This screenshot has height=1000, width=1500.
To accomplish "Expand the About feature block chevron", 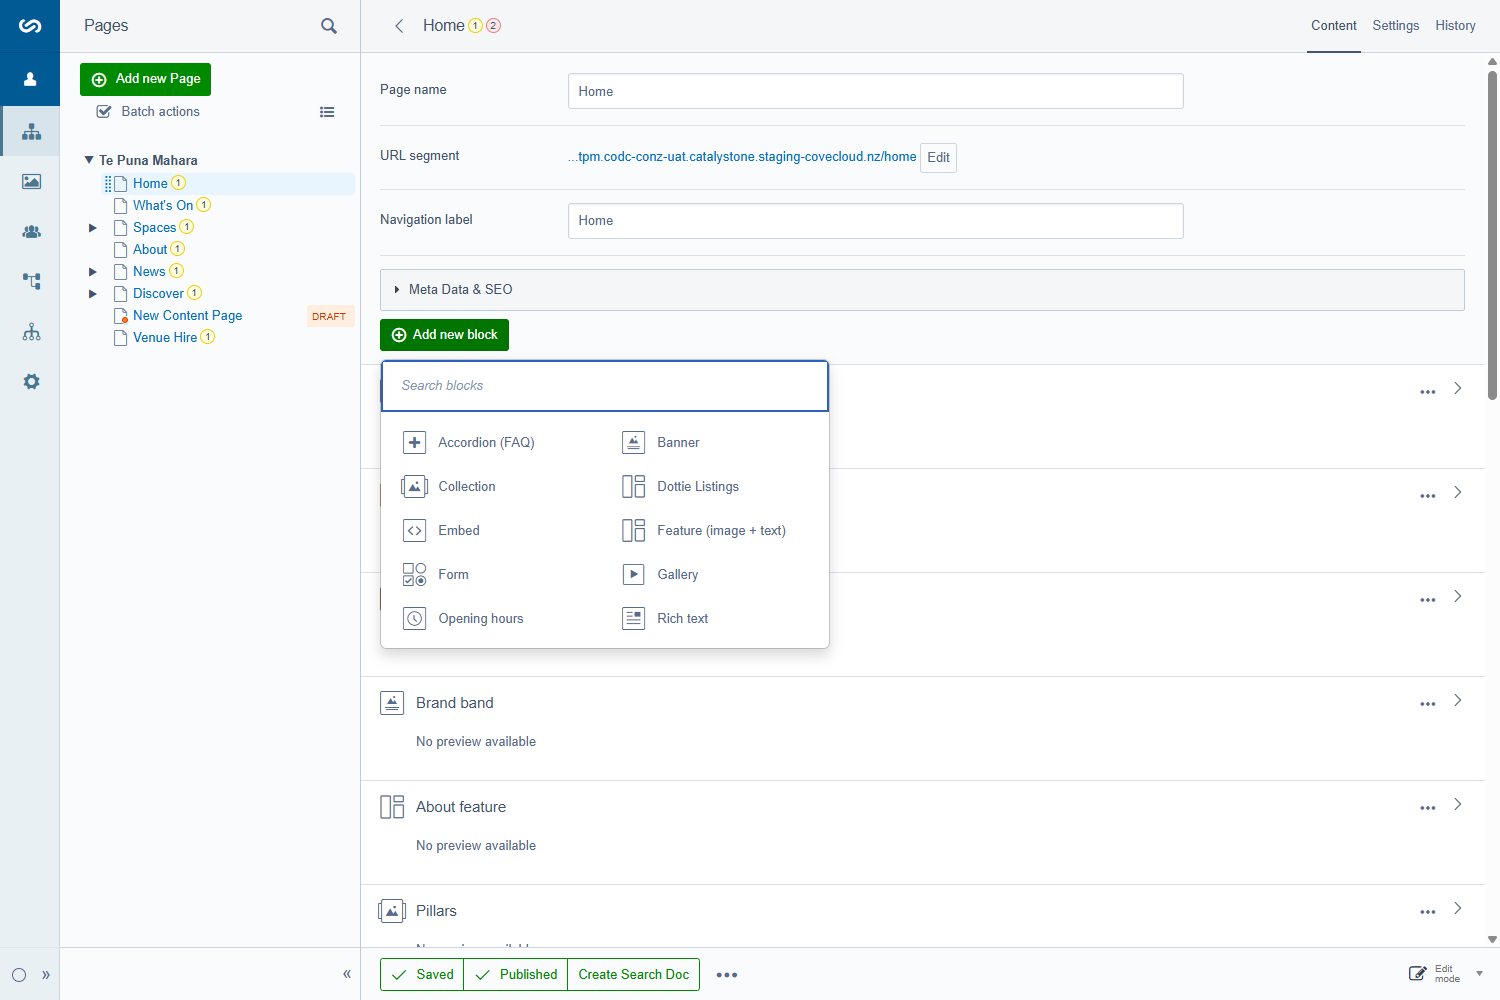I will (x=1458, y=804).
